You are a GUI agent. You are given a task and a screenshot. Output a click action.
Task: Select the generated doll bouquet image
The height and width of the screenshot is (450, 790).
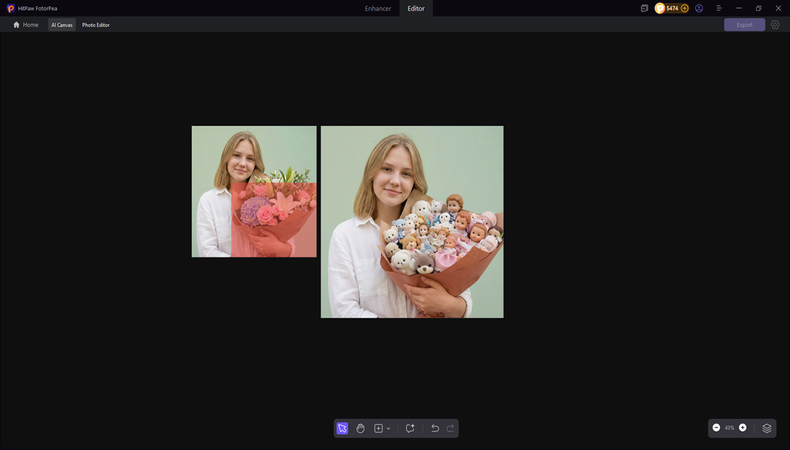pyautogui.click(x=412, y=222)
